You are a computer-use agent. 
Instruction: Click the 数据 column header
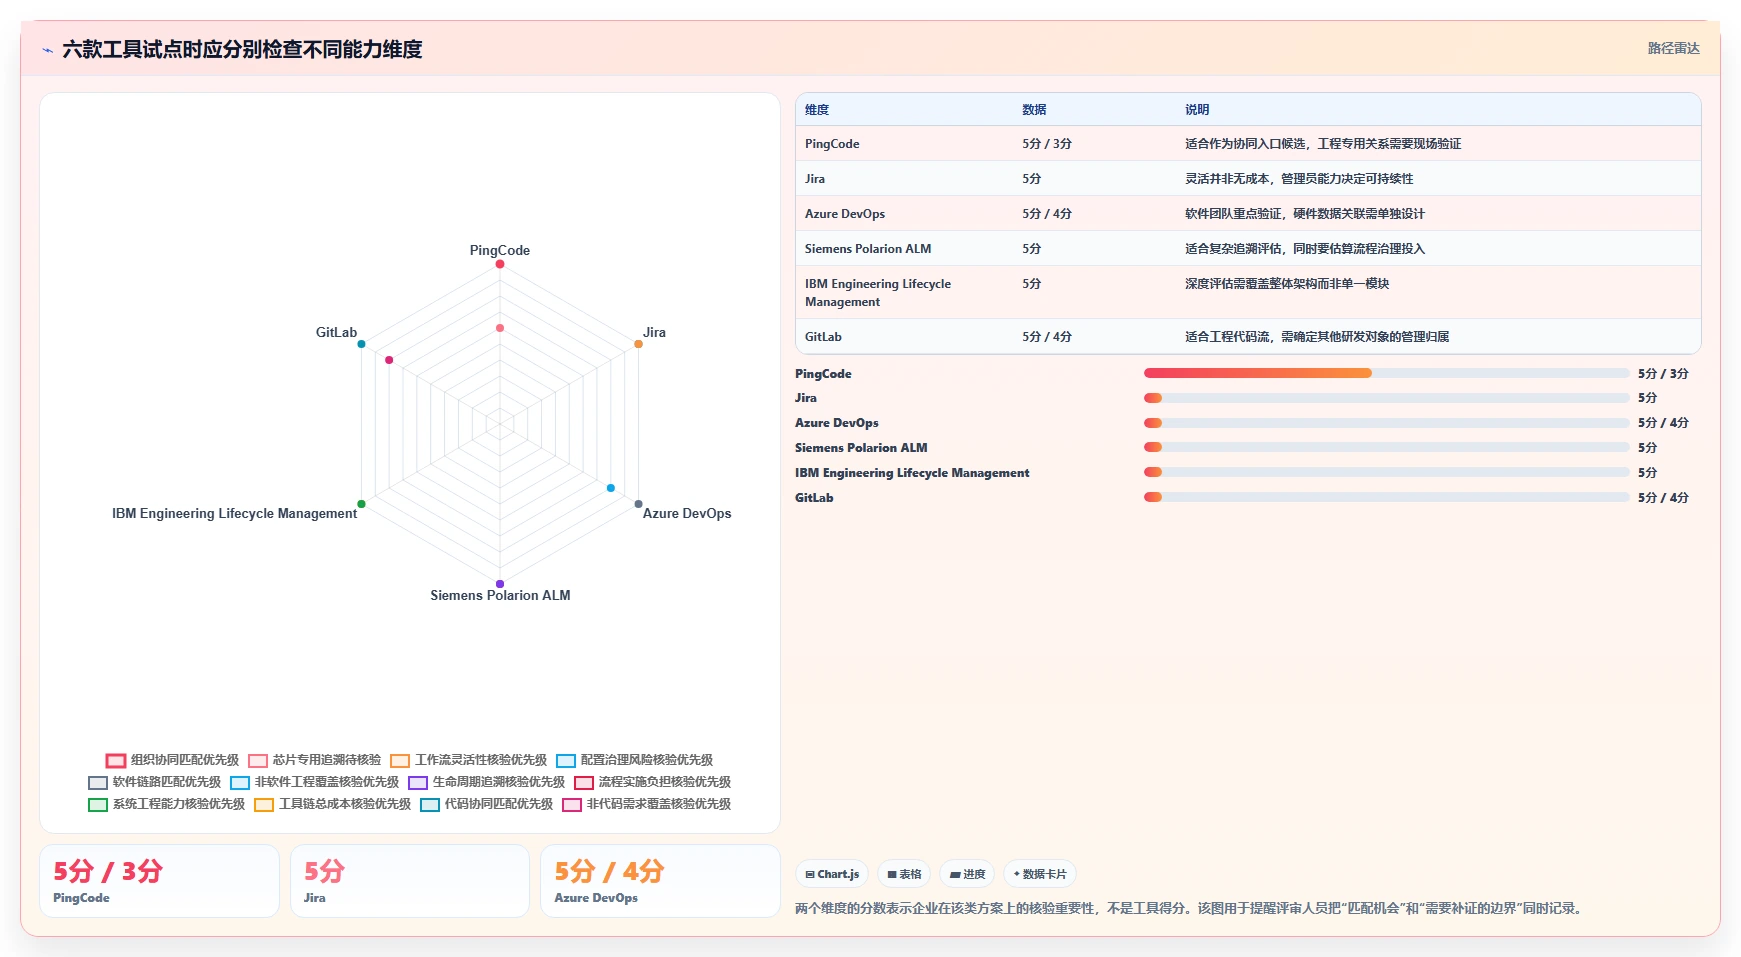click(x=1034, y=110)
